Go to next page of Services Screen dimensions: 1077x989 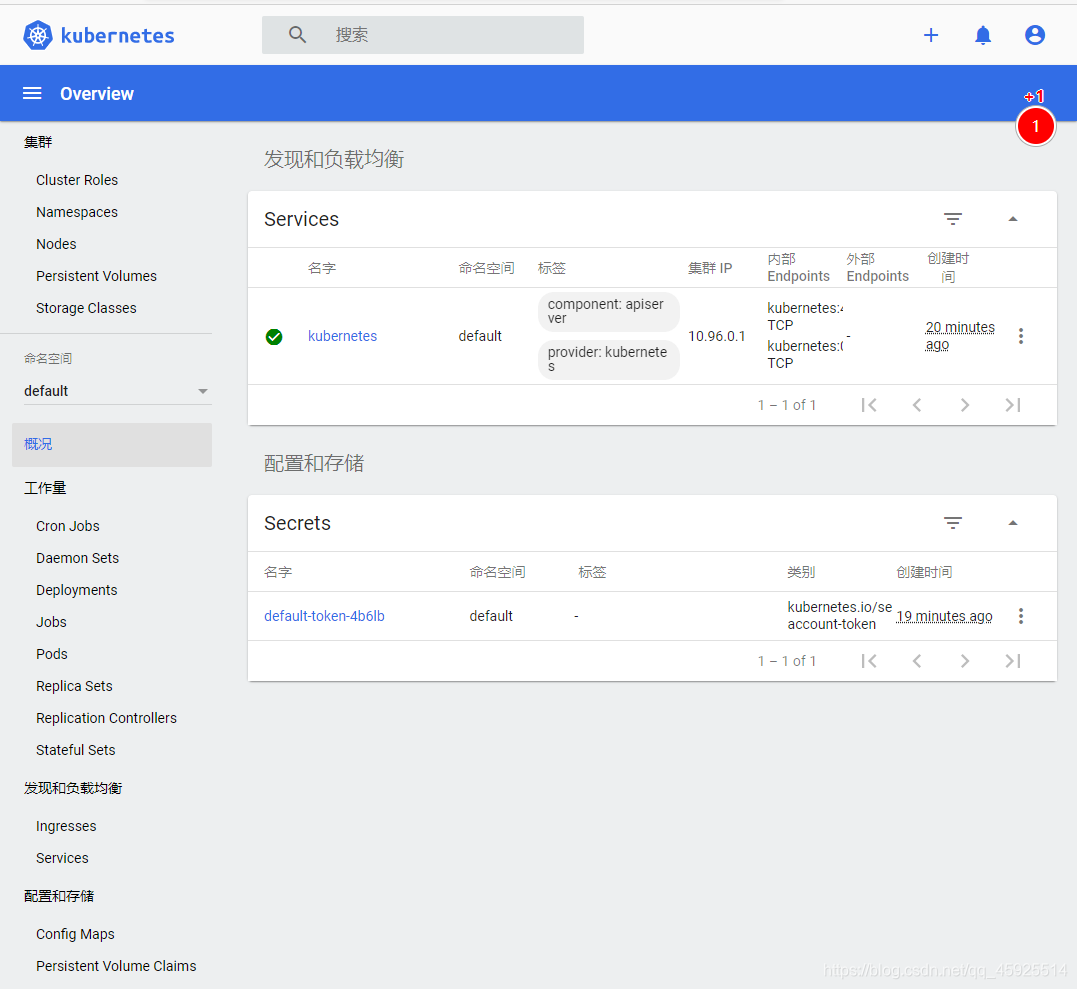(x=965, y=405)
